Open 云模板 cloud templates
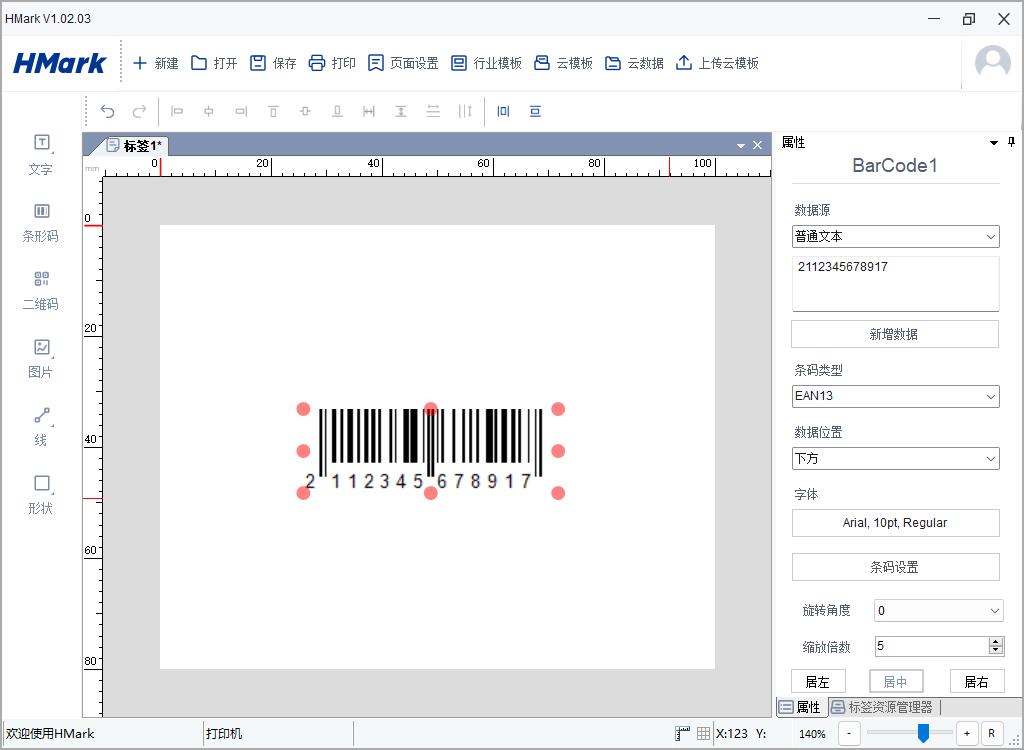Image resolution: width=1024 pixels, height=750 pixels. [x=563, y=63]
